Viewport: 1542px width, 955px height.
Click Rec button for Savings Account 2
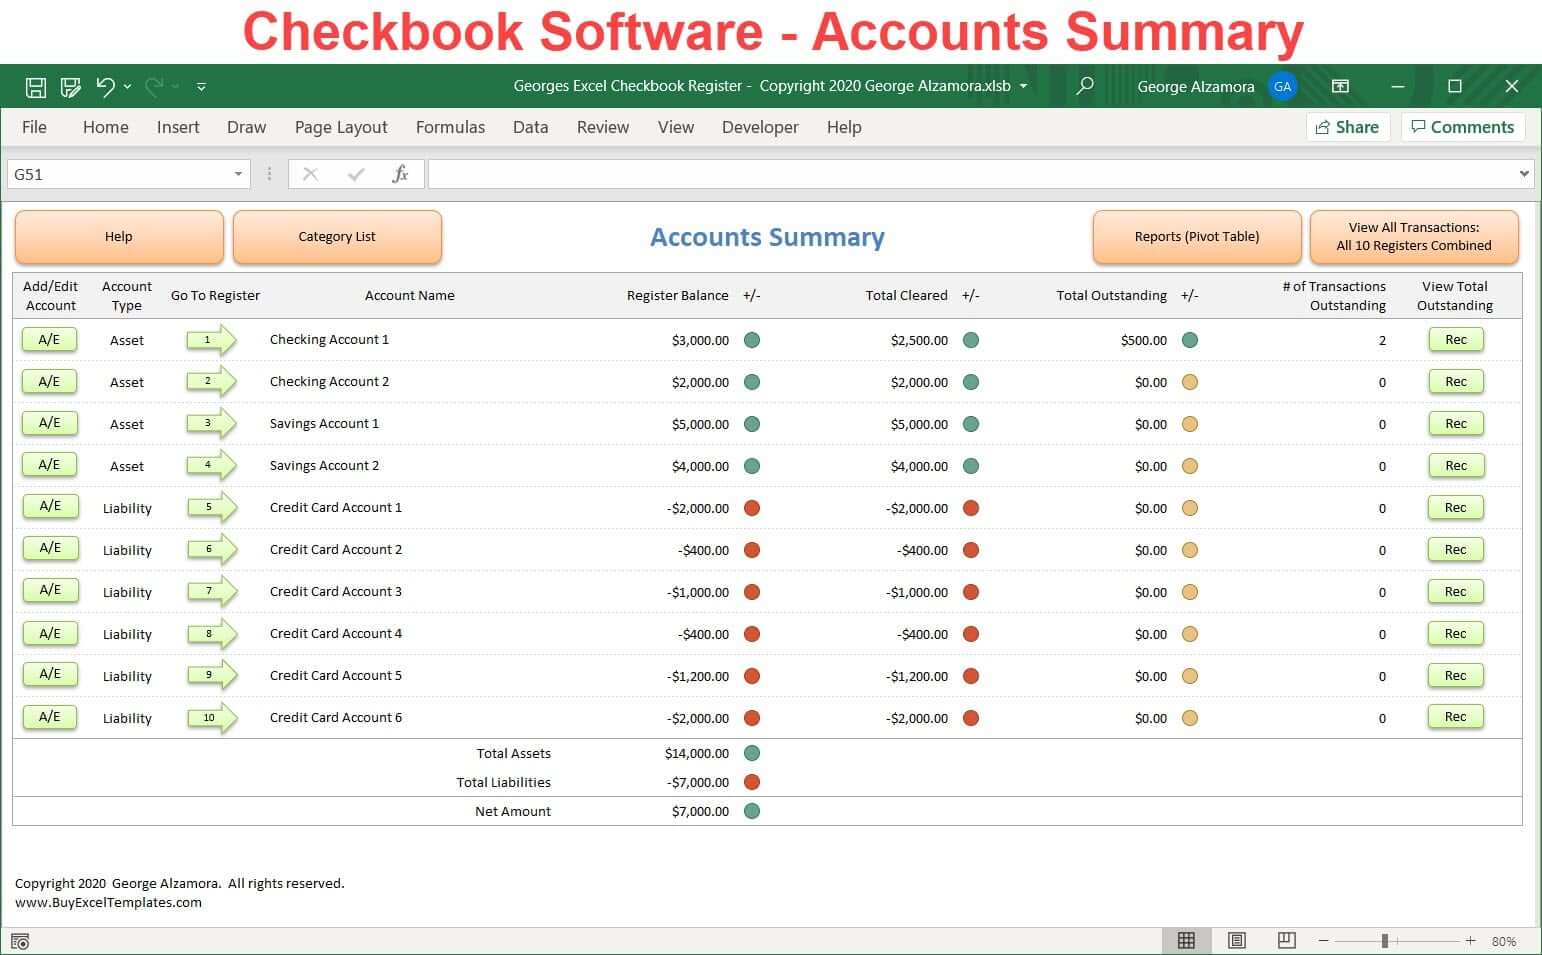tap(1456, 465)
